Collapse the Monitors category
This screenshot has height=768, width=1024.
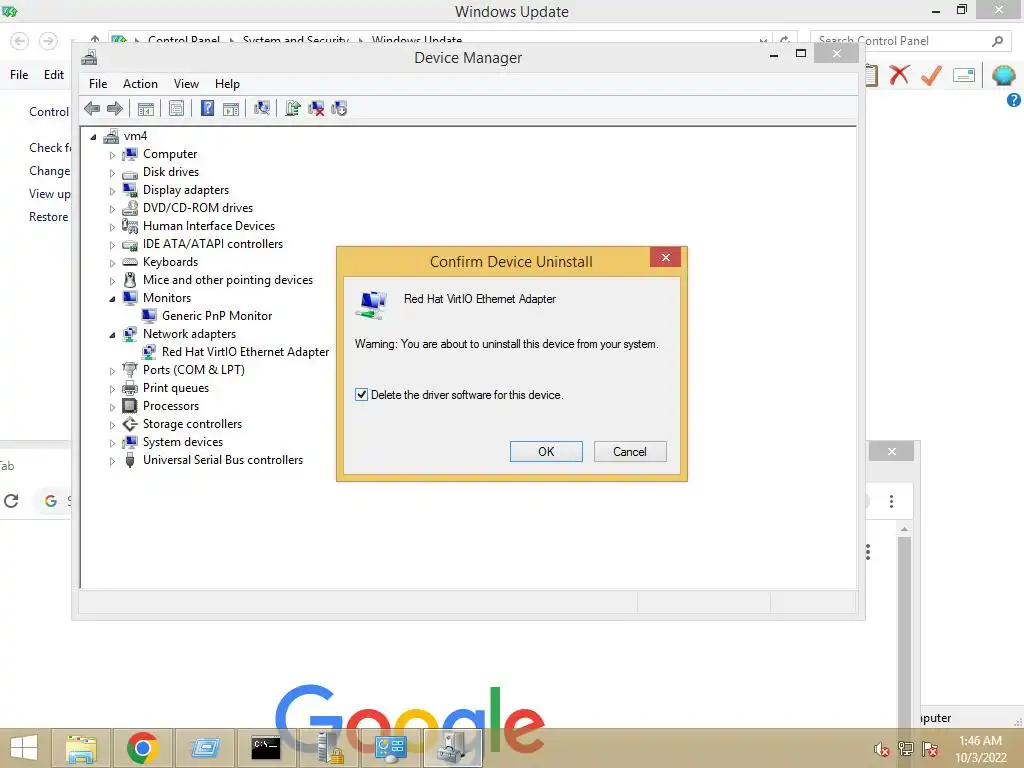click(112, 298)
